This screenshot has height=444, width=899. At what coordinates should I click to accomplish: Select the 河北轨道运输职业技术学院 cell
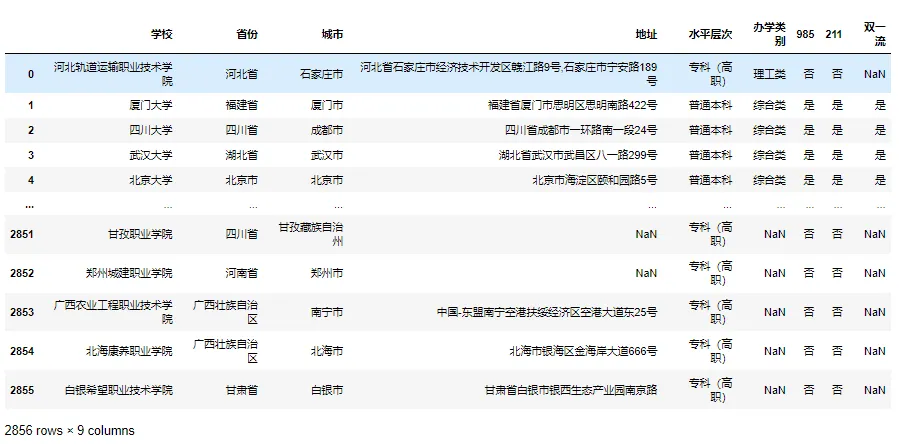click(x=114, y=74)
